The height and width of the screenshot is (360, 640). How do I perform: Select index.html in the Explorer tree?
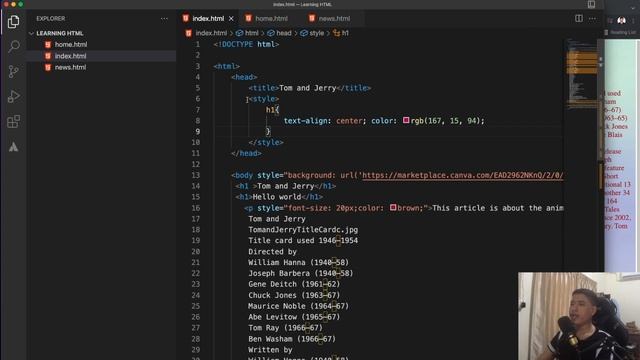pos(70,56)
